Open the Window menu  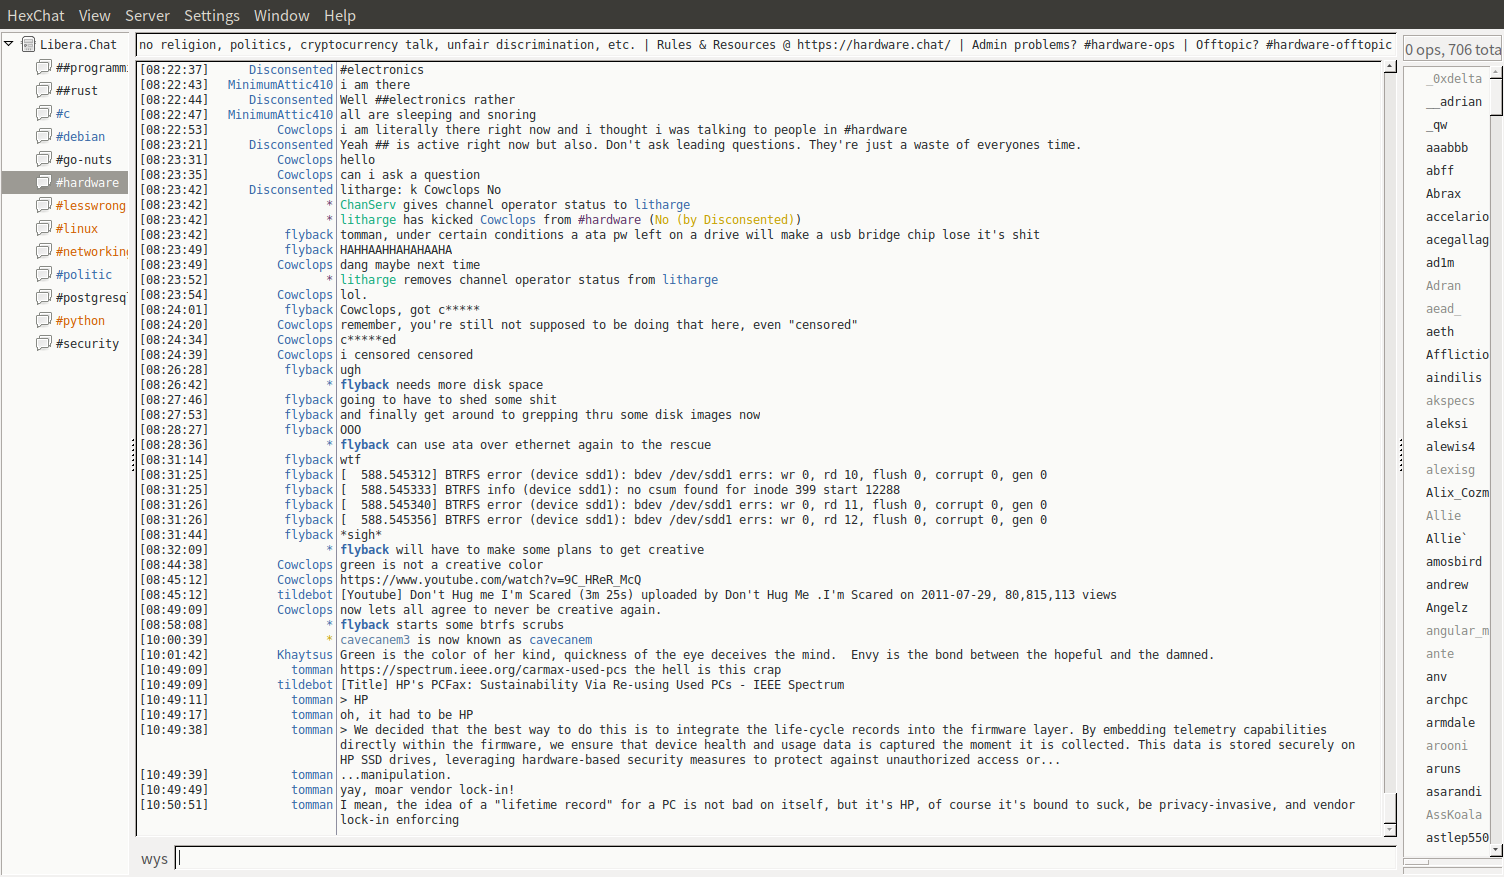(281, 15)
